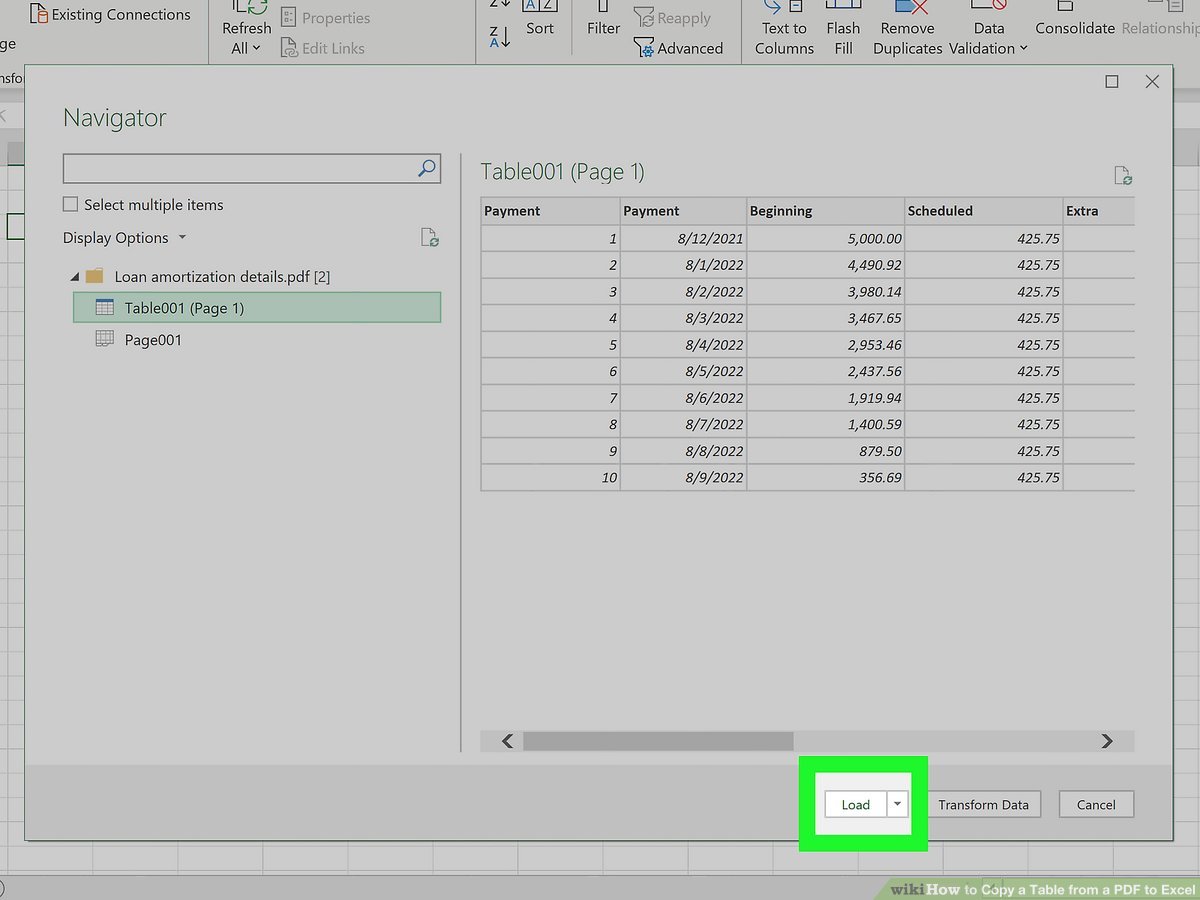Select Table001 (Page 1) in the tree
This screenshot has width=1200, height=900.
point(184,308)
